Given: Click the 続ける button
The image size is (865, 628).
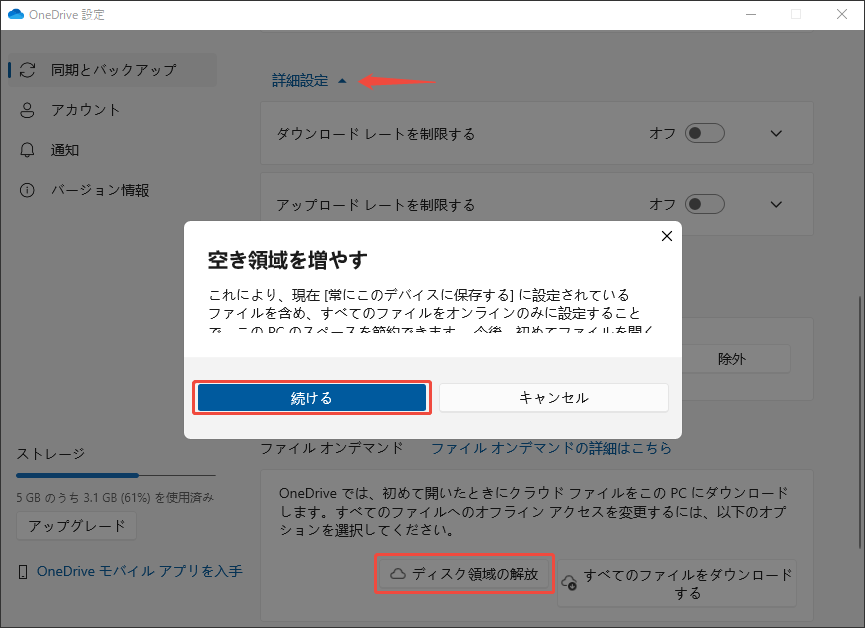Looking at the screenshot, I should pos(312,398).
